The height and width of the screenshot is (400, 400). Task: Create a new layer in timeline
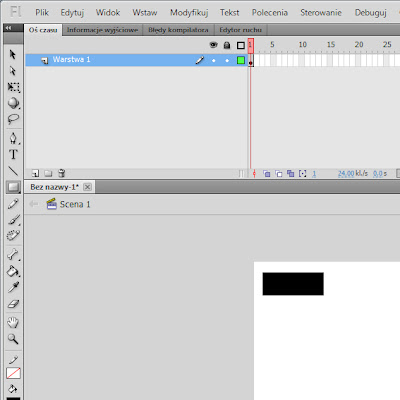pos(35,173)
